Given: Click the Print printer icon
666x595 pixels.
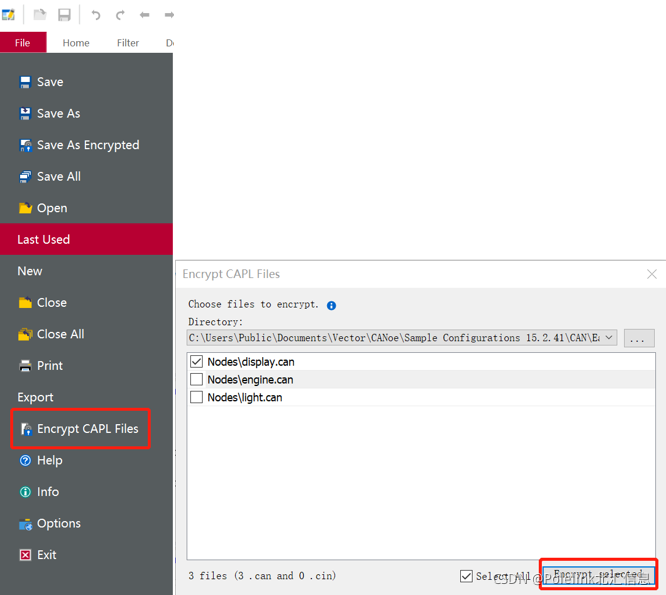Looking at the screenshot, I should [25, 366].
